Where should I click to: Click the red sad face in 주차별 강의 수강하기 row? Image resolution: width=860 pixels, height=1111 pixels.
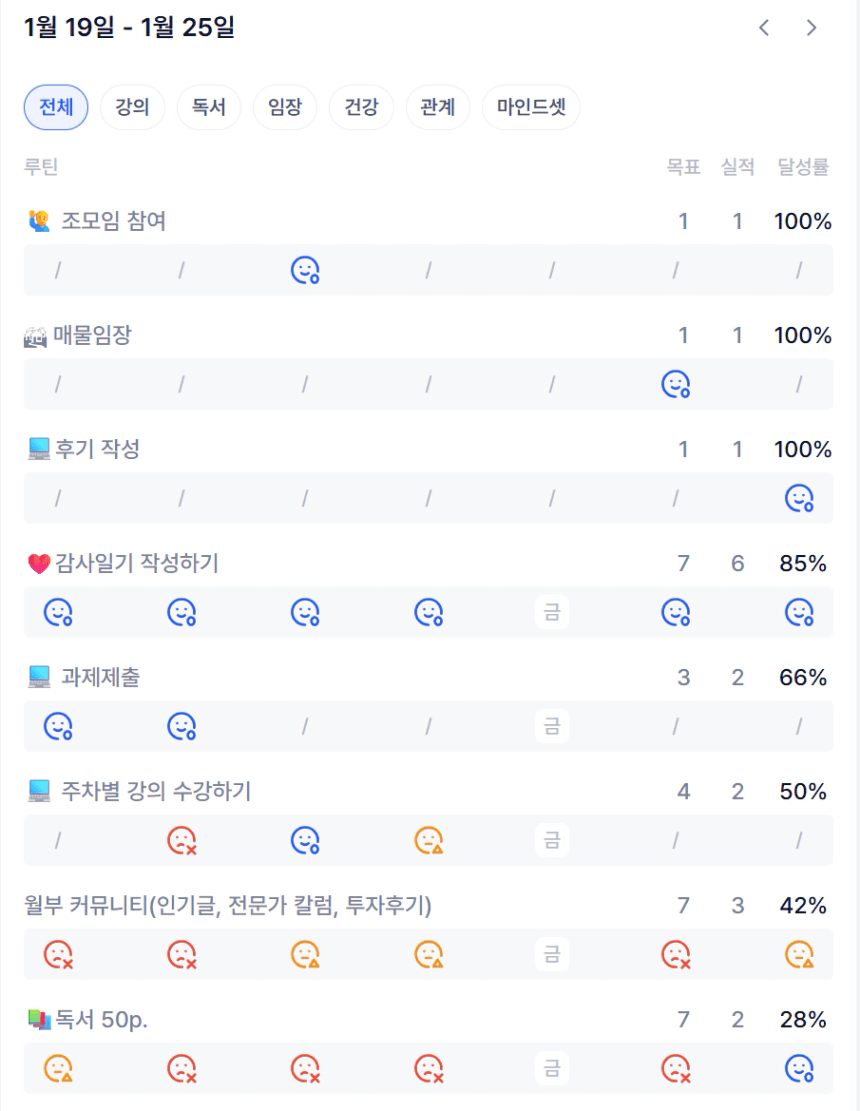(x=181, y=841)
